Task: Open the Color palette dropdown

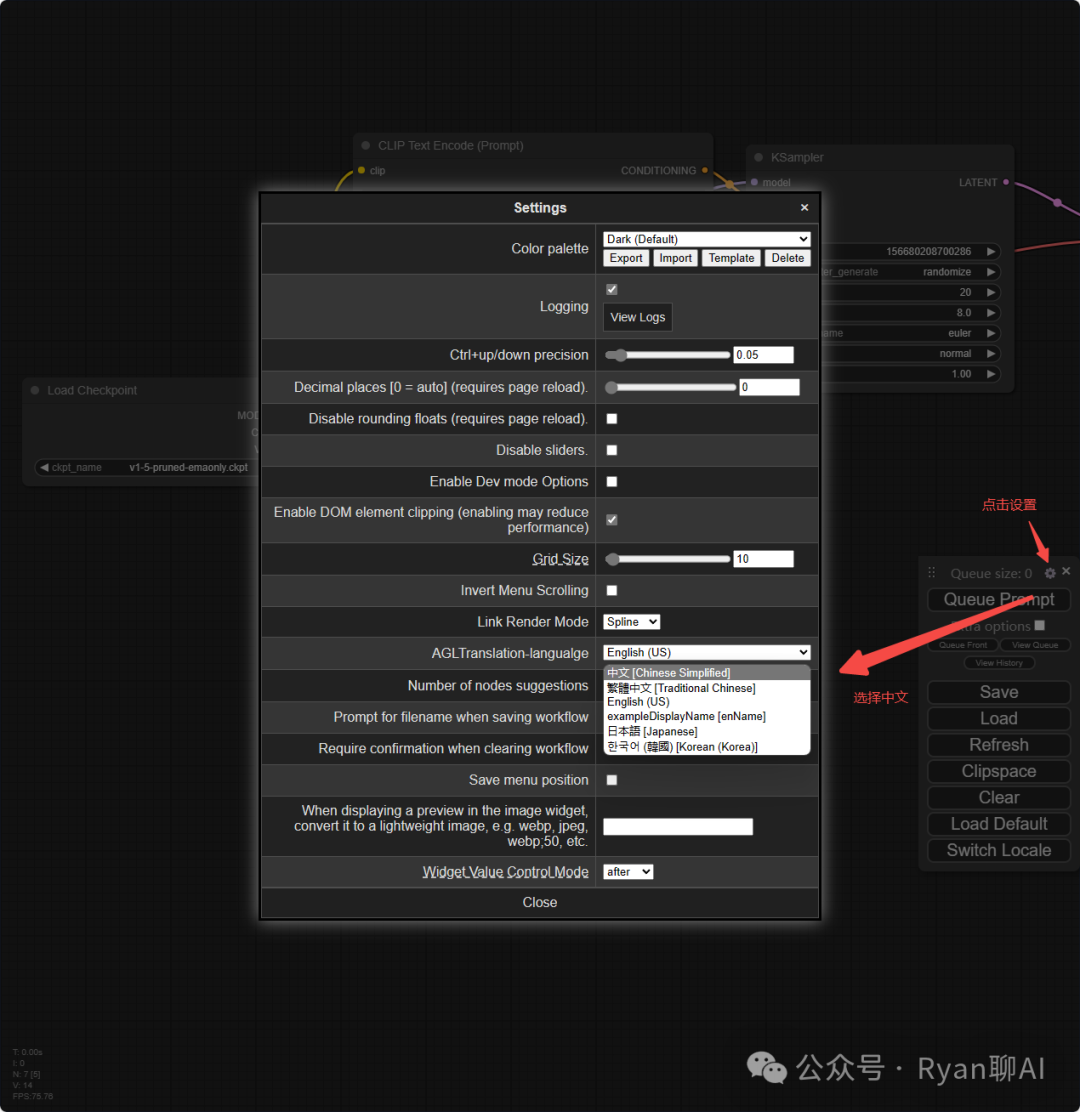Action: pyautogui.click(x=707, y=239)
